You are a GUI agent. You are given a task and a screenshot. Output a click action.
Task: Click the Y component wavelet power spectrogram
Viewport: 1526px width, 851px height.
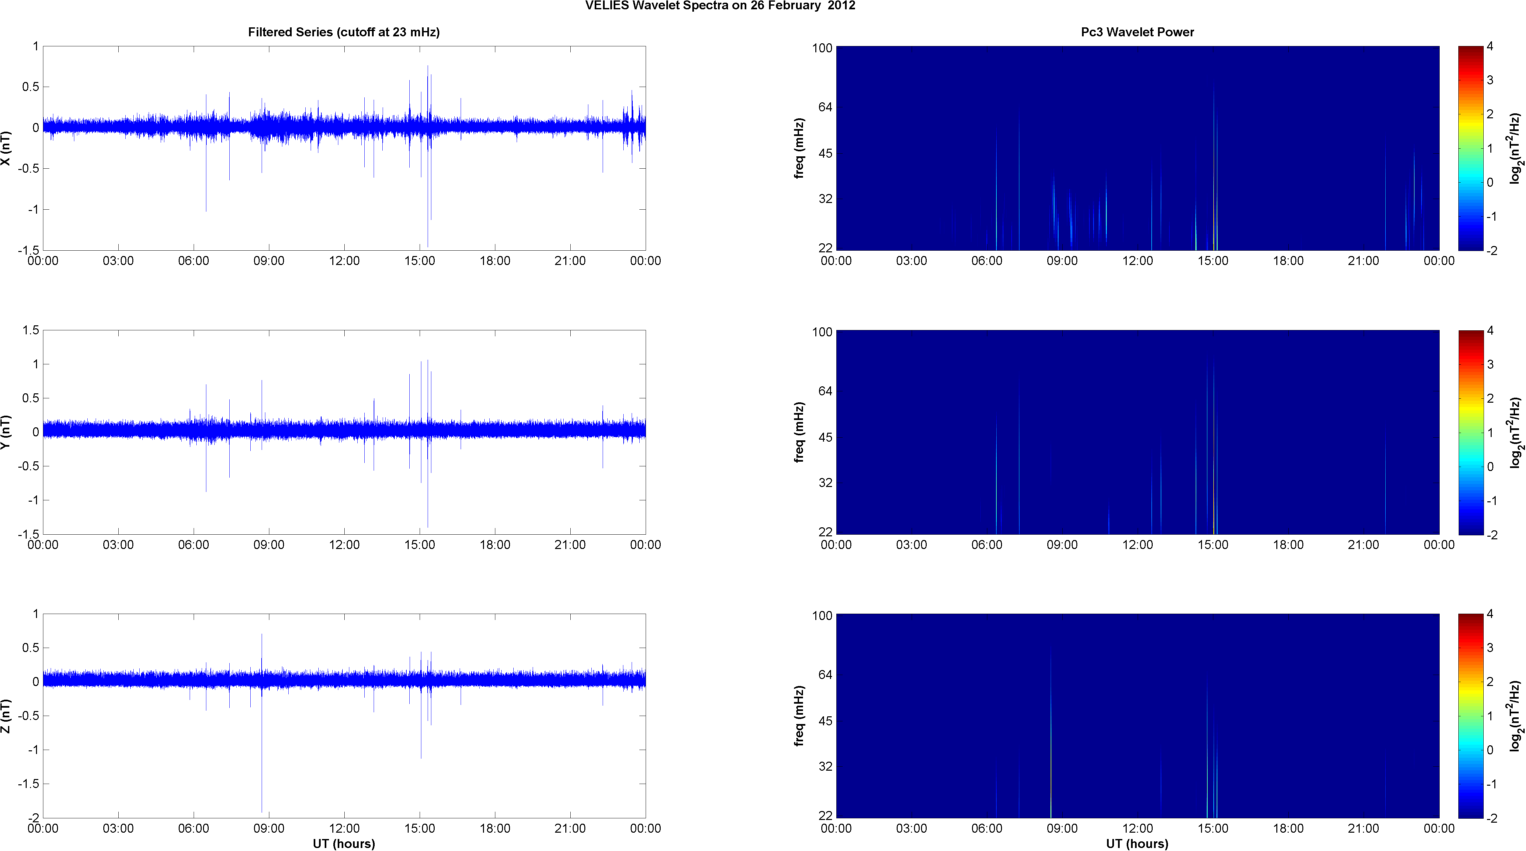point(1137,432)
